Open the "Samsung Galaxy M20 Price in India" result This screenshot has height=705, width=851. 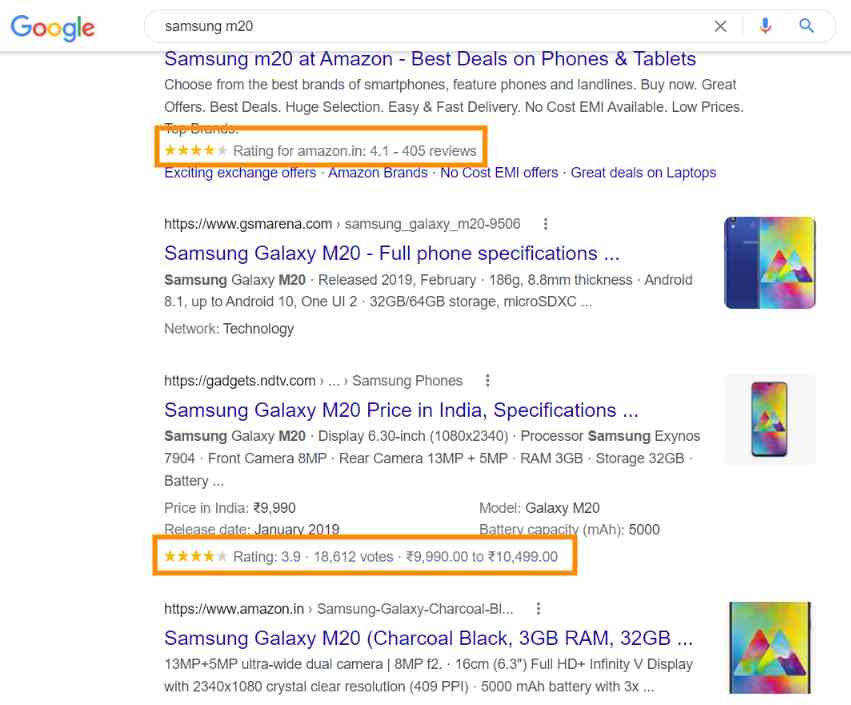tap(400, 410)
